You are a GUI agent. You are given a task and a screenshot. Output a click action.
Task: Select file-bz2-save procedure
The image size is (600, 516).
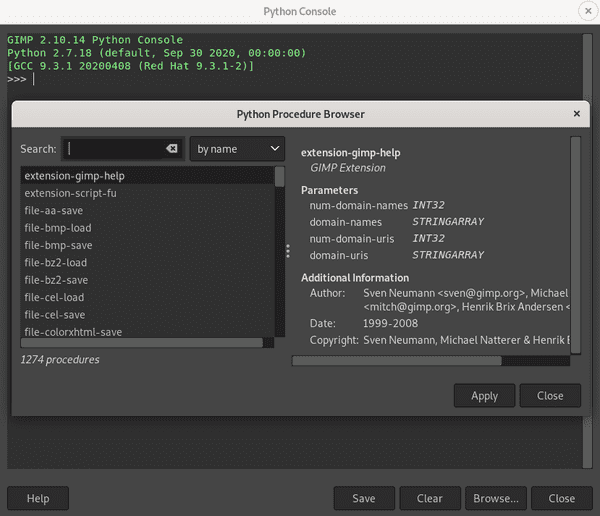[148, 280]
